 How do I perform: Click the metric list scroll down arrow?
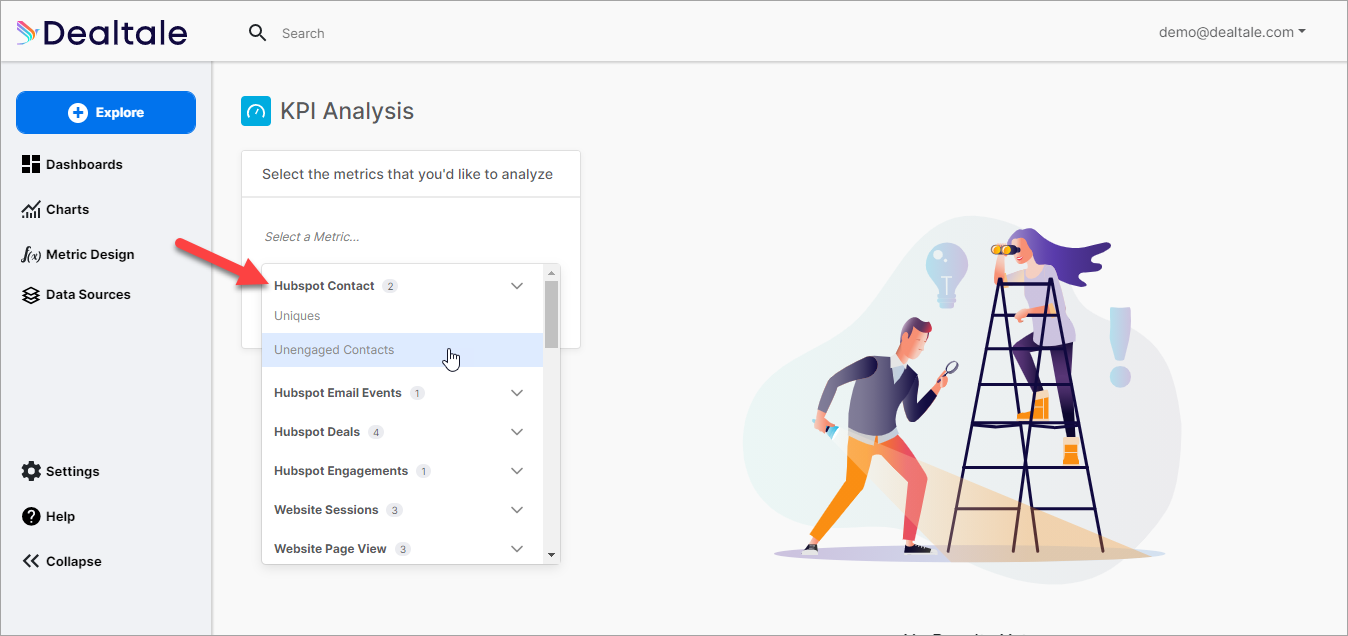pos(551,555)
